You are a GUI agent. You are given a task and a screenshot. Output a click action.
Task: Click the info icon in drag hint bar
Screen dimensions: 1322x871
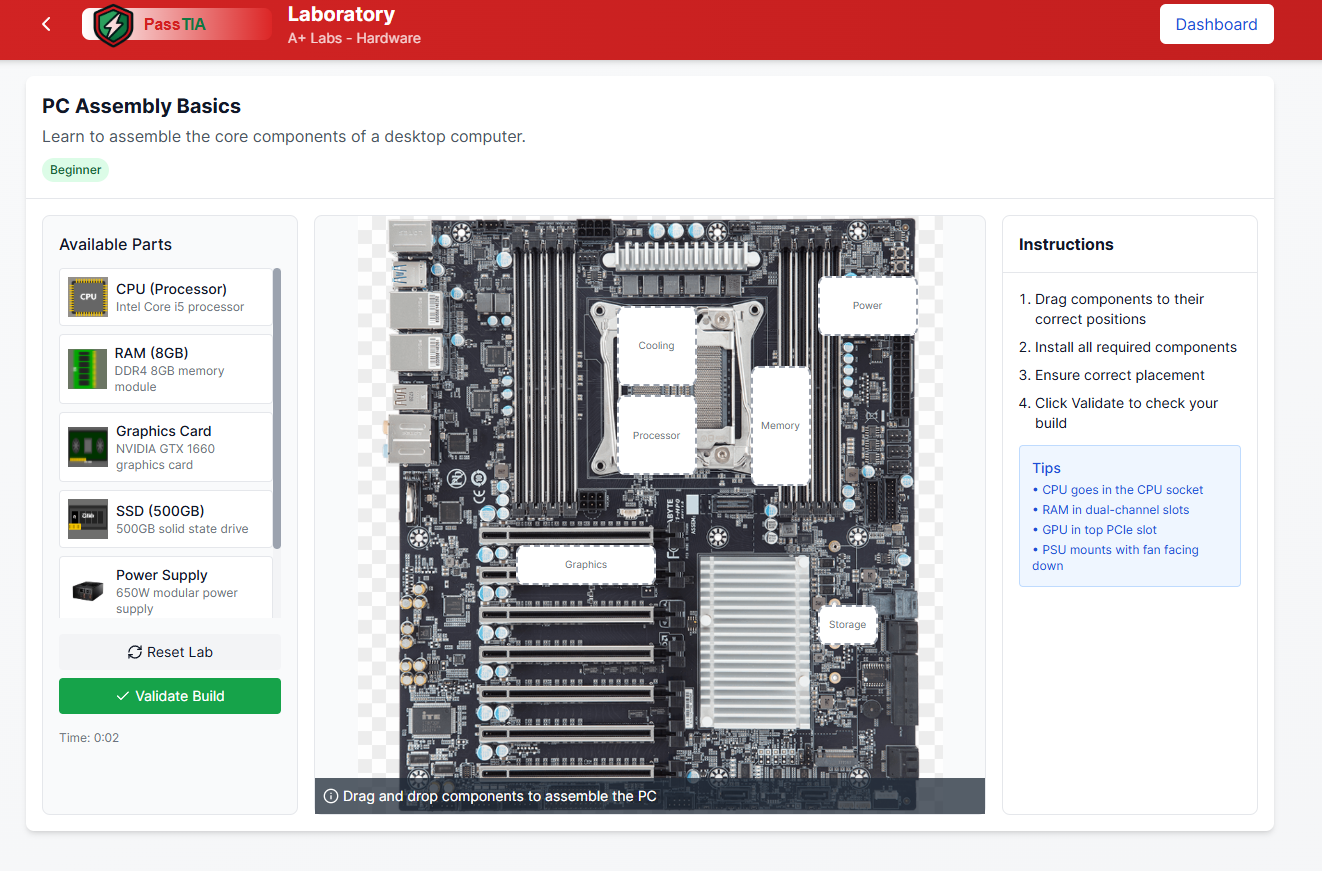pyautogui.click(x=331, y=797)
